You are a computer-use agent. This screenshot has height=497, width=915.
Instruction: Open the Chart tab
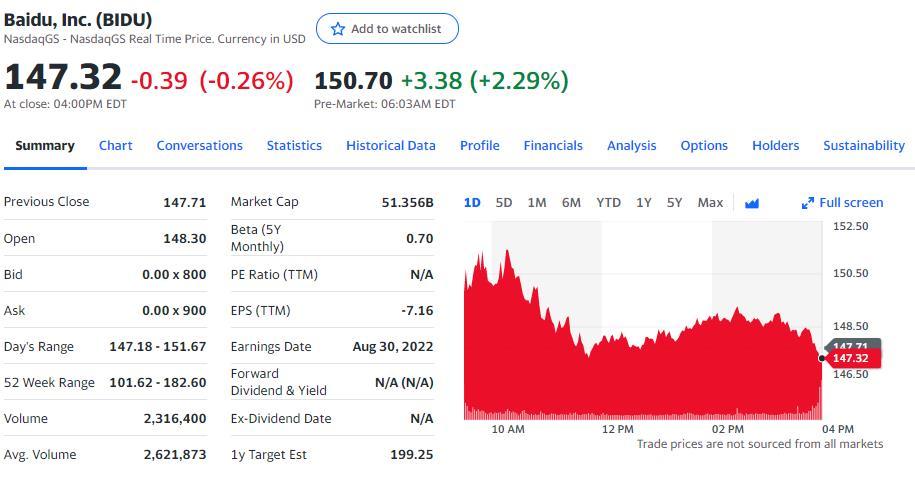(x=116, y=145)
